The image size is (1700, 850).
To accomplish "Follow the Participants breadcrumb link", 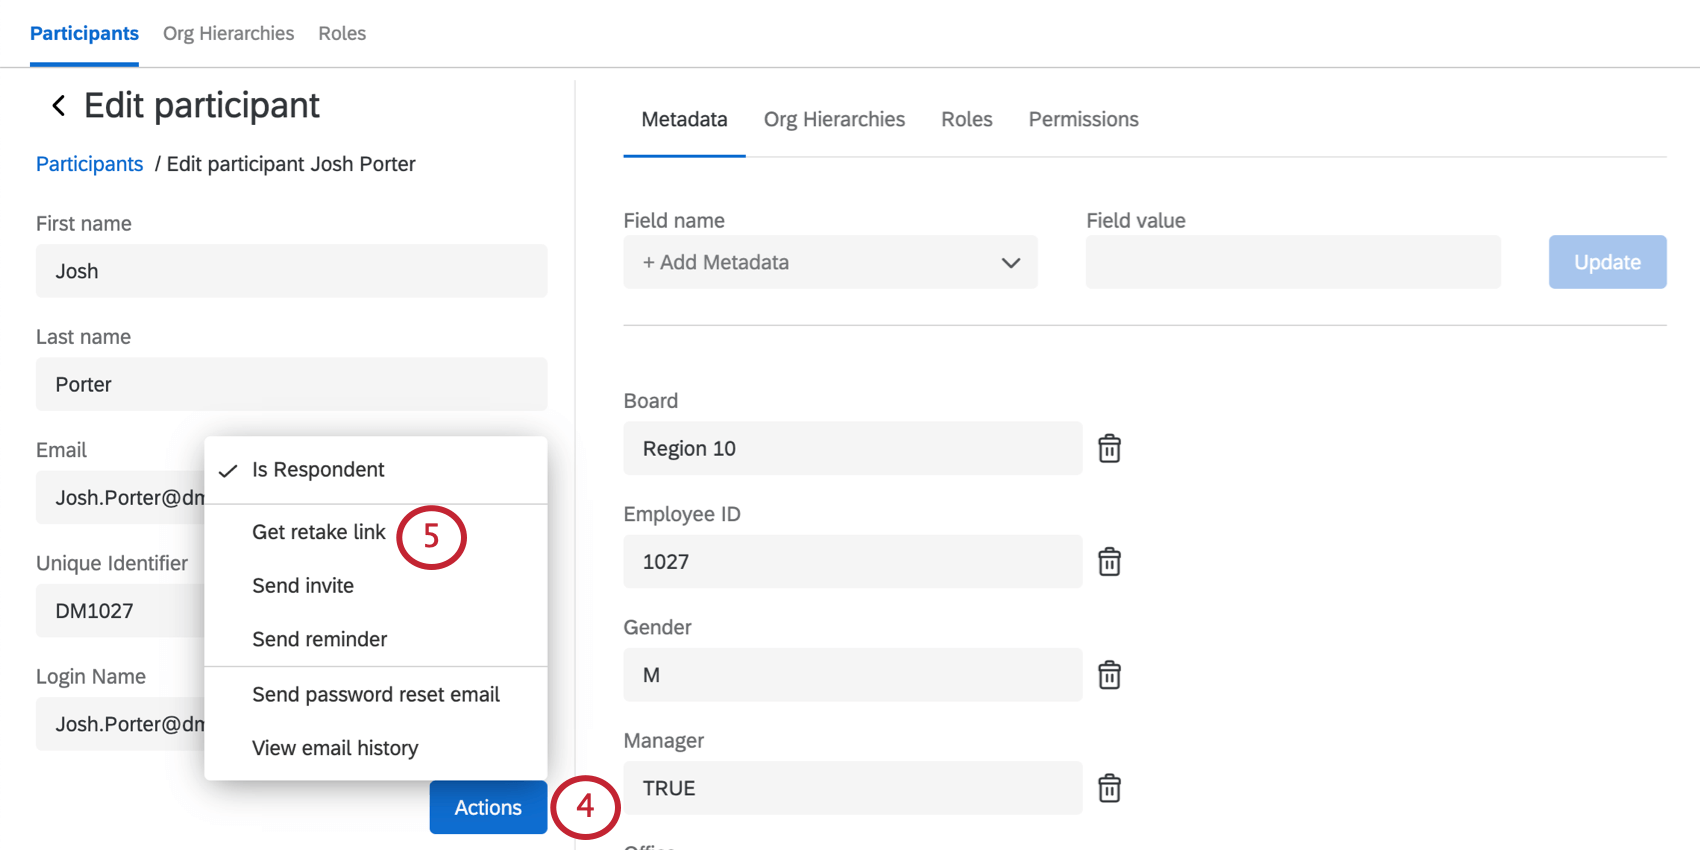I will click(x=89, y=164).
